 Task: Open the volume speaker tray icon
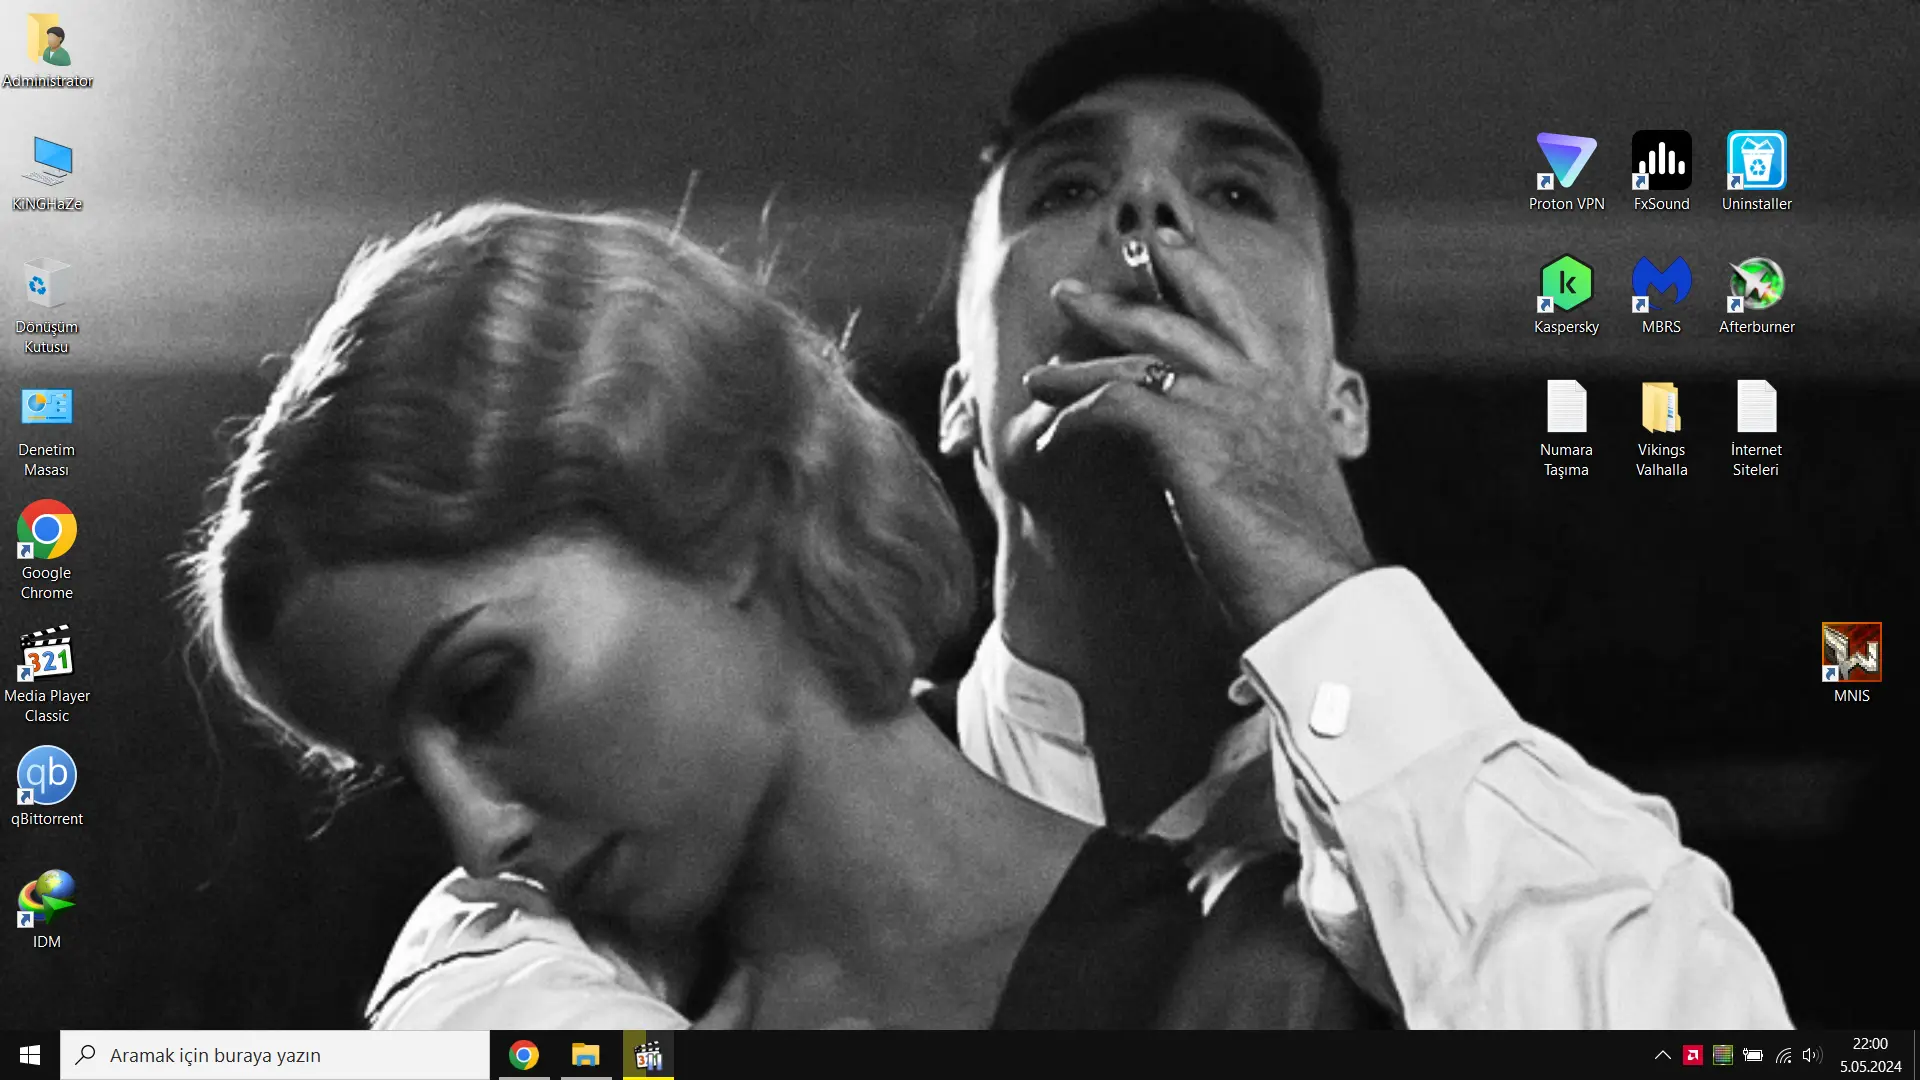click(1812, 1055)
